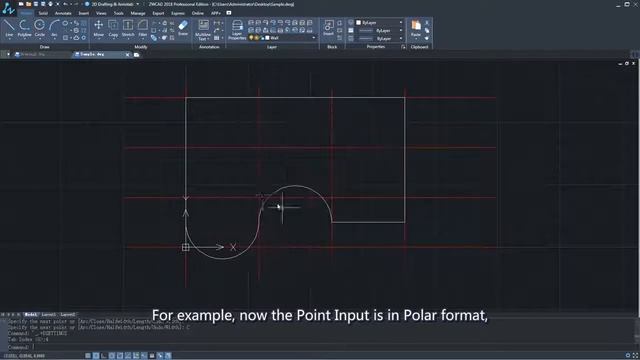This screenshot has width=640, height=360.
Task: Click the Undo arrow in quick access bar
Action: pos(65,4)
